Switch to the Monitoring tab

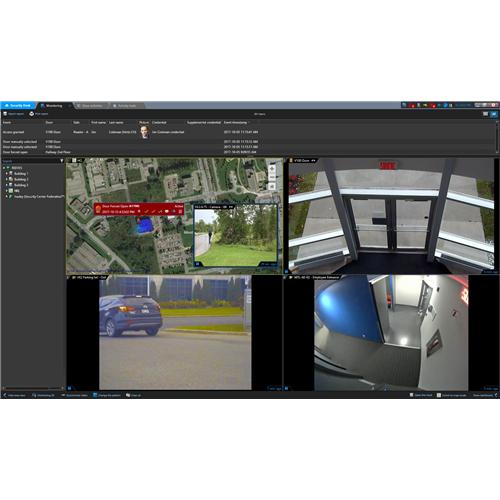coord(53,106)
